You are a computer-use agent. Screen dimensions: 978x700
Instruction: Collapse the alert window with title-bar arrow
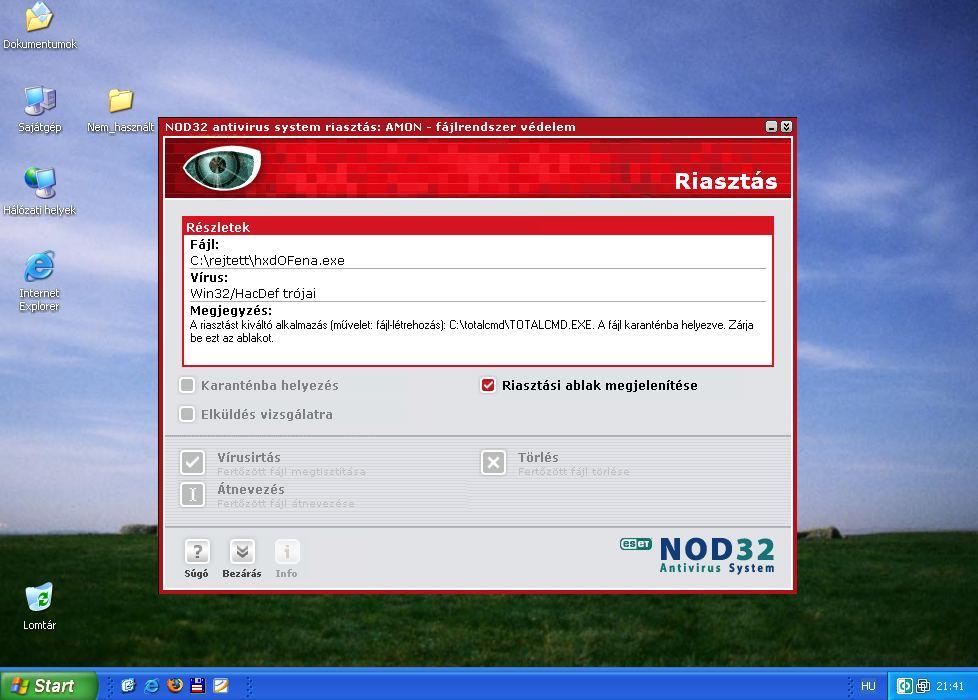(787, 127)
